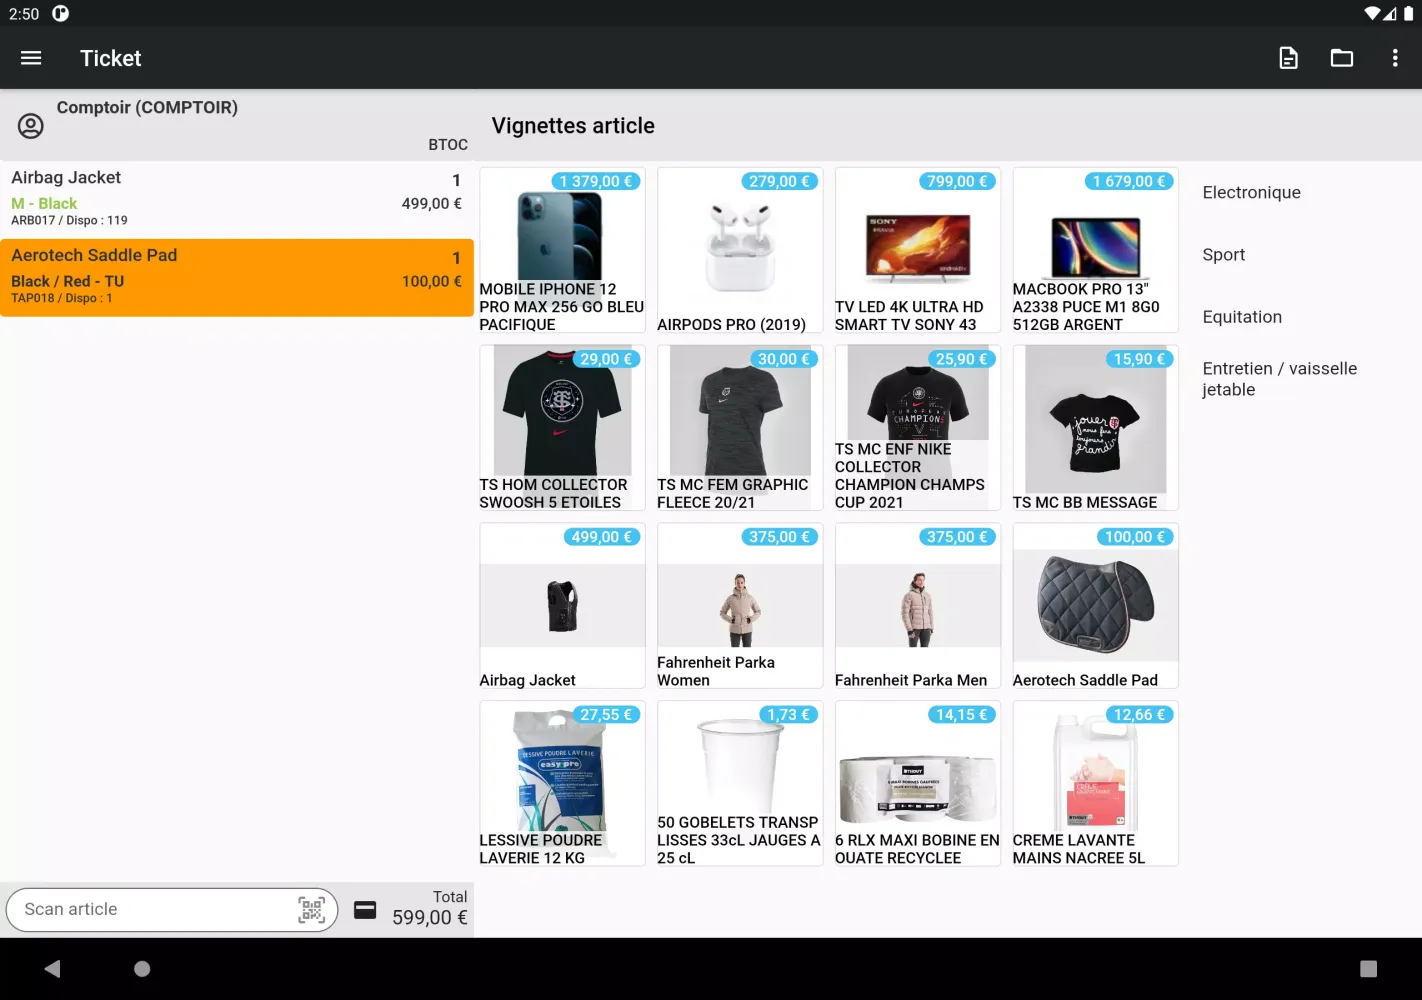
Task: Select the Airbag Jacket ticket line
Action: pyautogui.click(x=236, y=199)
